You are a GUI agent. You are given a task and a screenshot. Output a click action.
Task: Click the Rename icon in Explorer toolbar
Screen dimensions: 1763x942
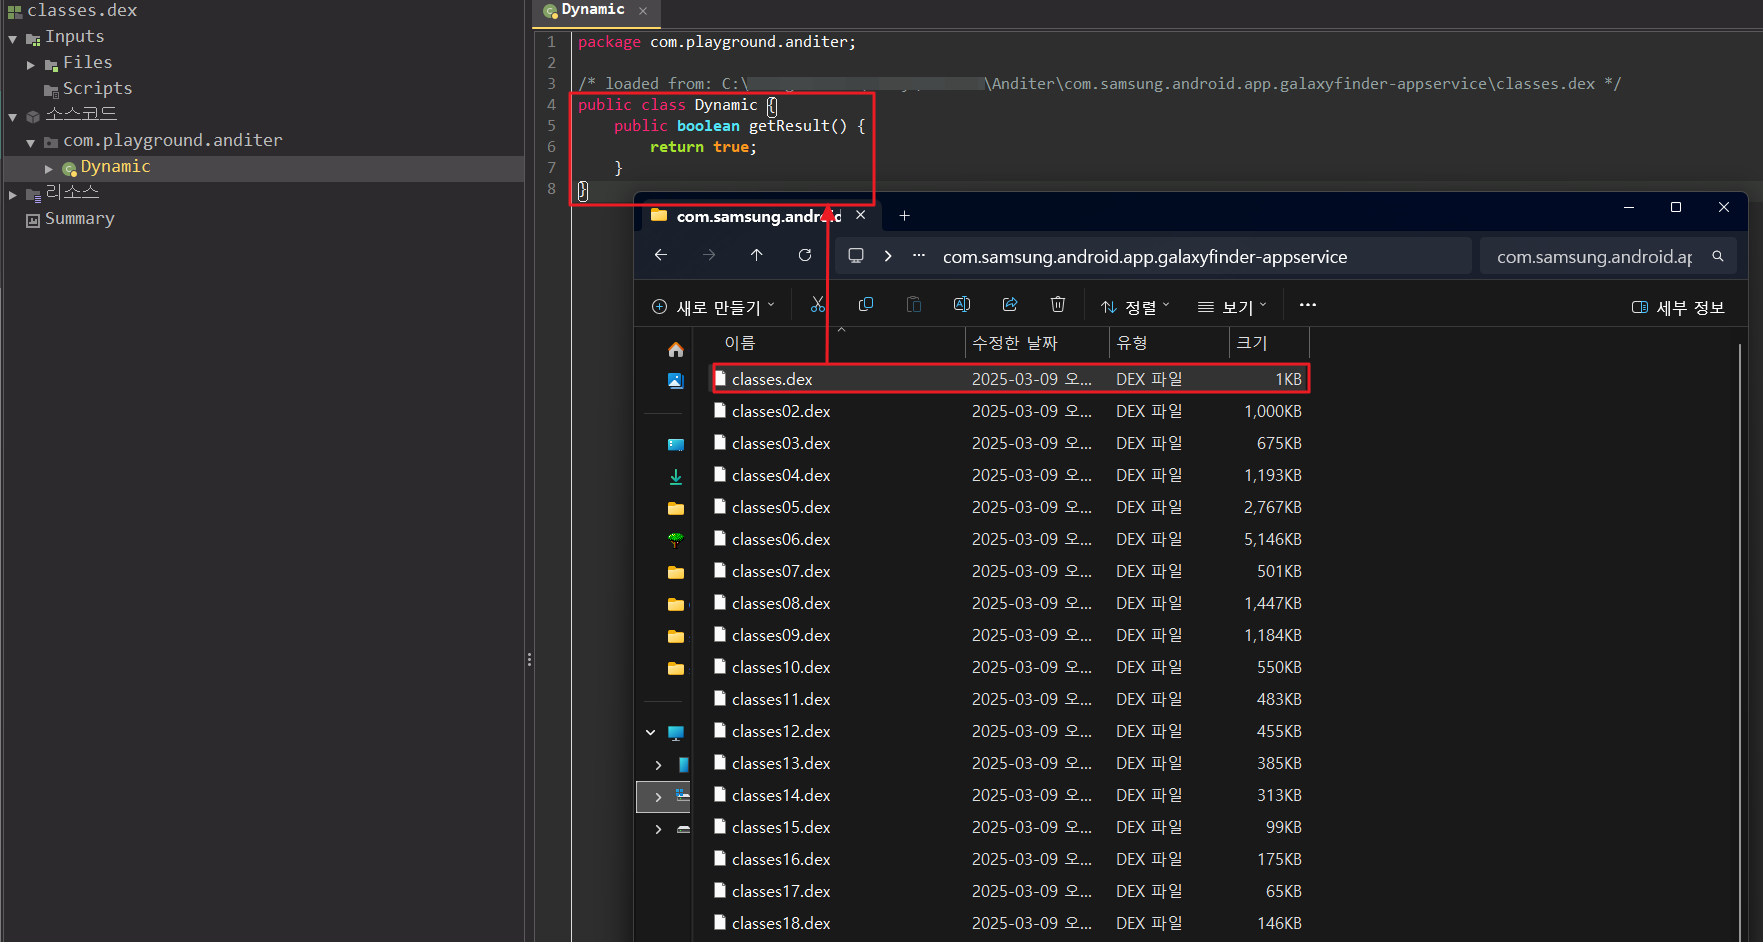tap(962, 305)
